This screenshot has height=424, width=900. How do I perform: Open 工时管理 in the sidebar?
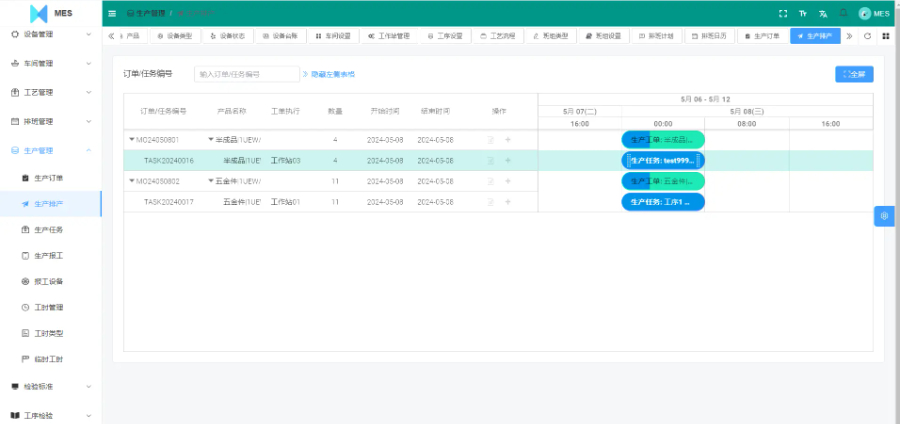[49, 308]
